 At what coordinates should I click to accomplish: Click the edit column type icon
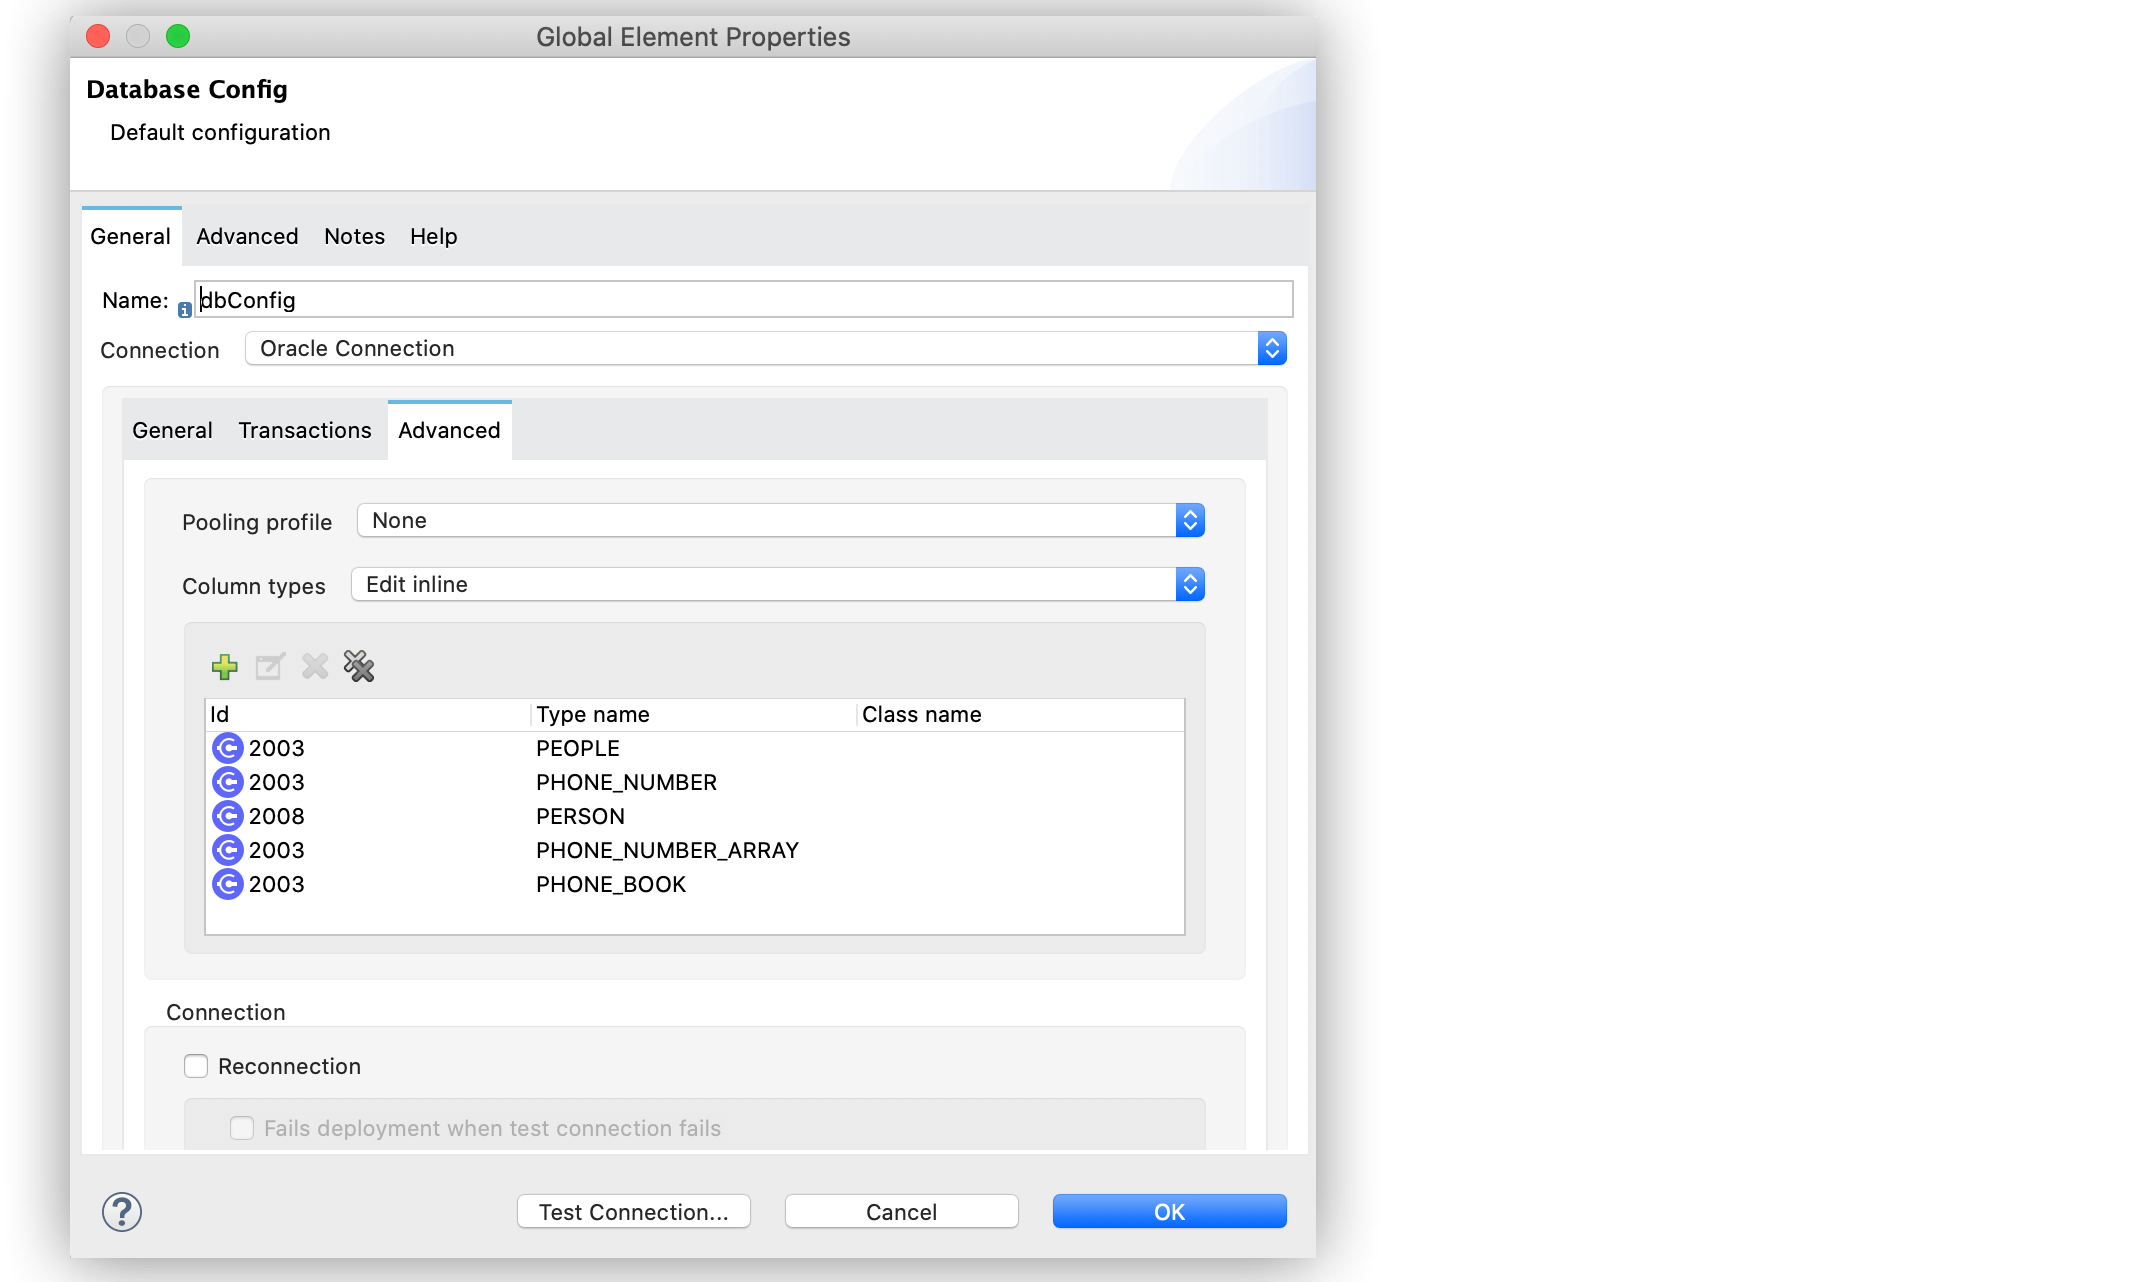tap(269, 666)
